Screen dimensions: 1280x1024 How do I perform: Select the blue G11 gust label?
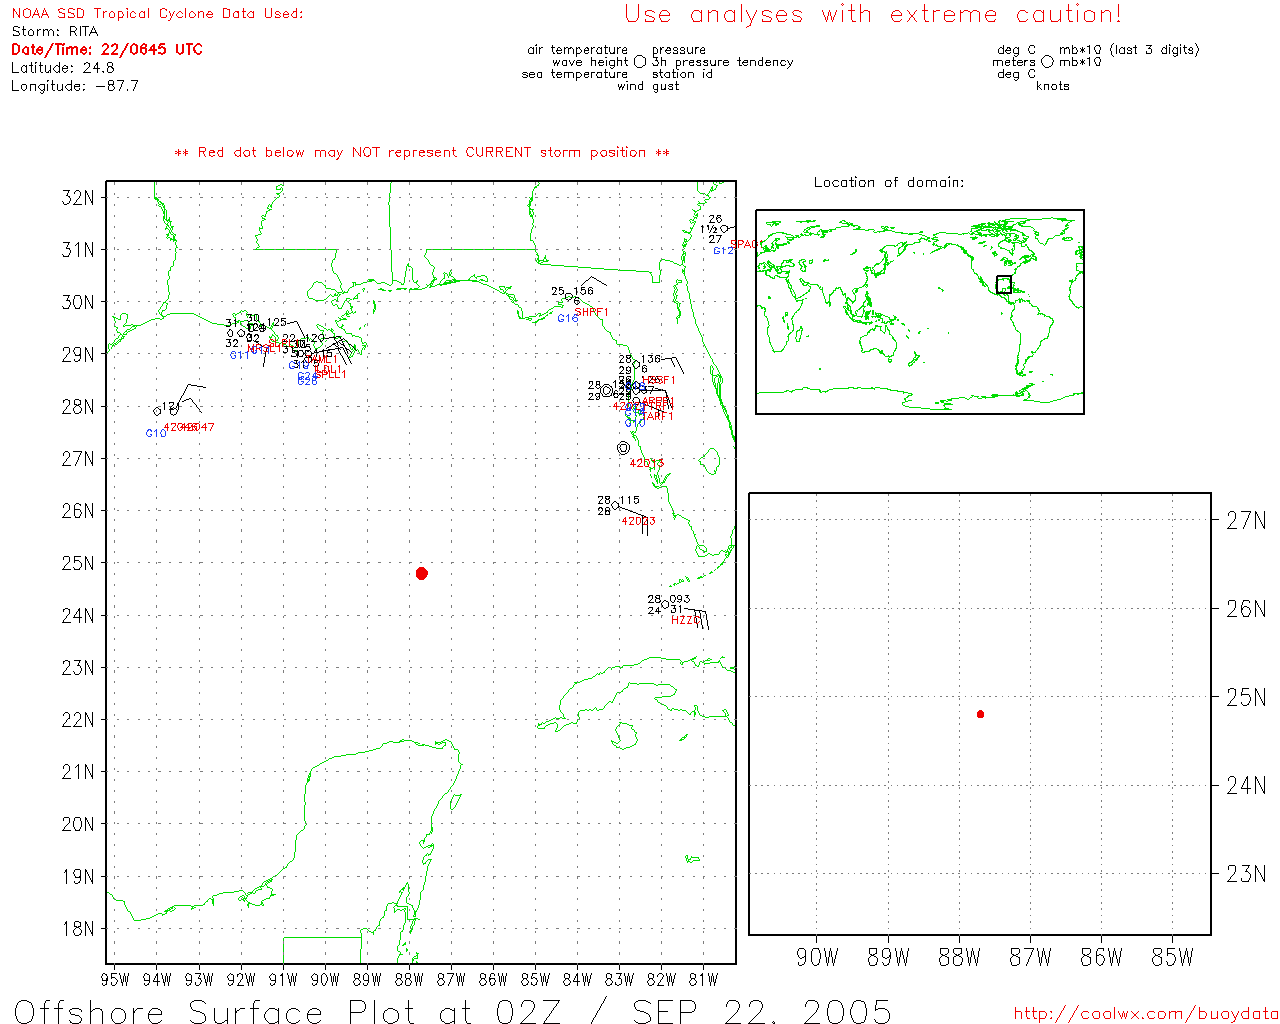tap(239, 355)
